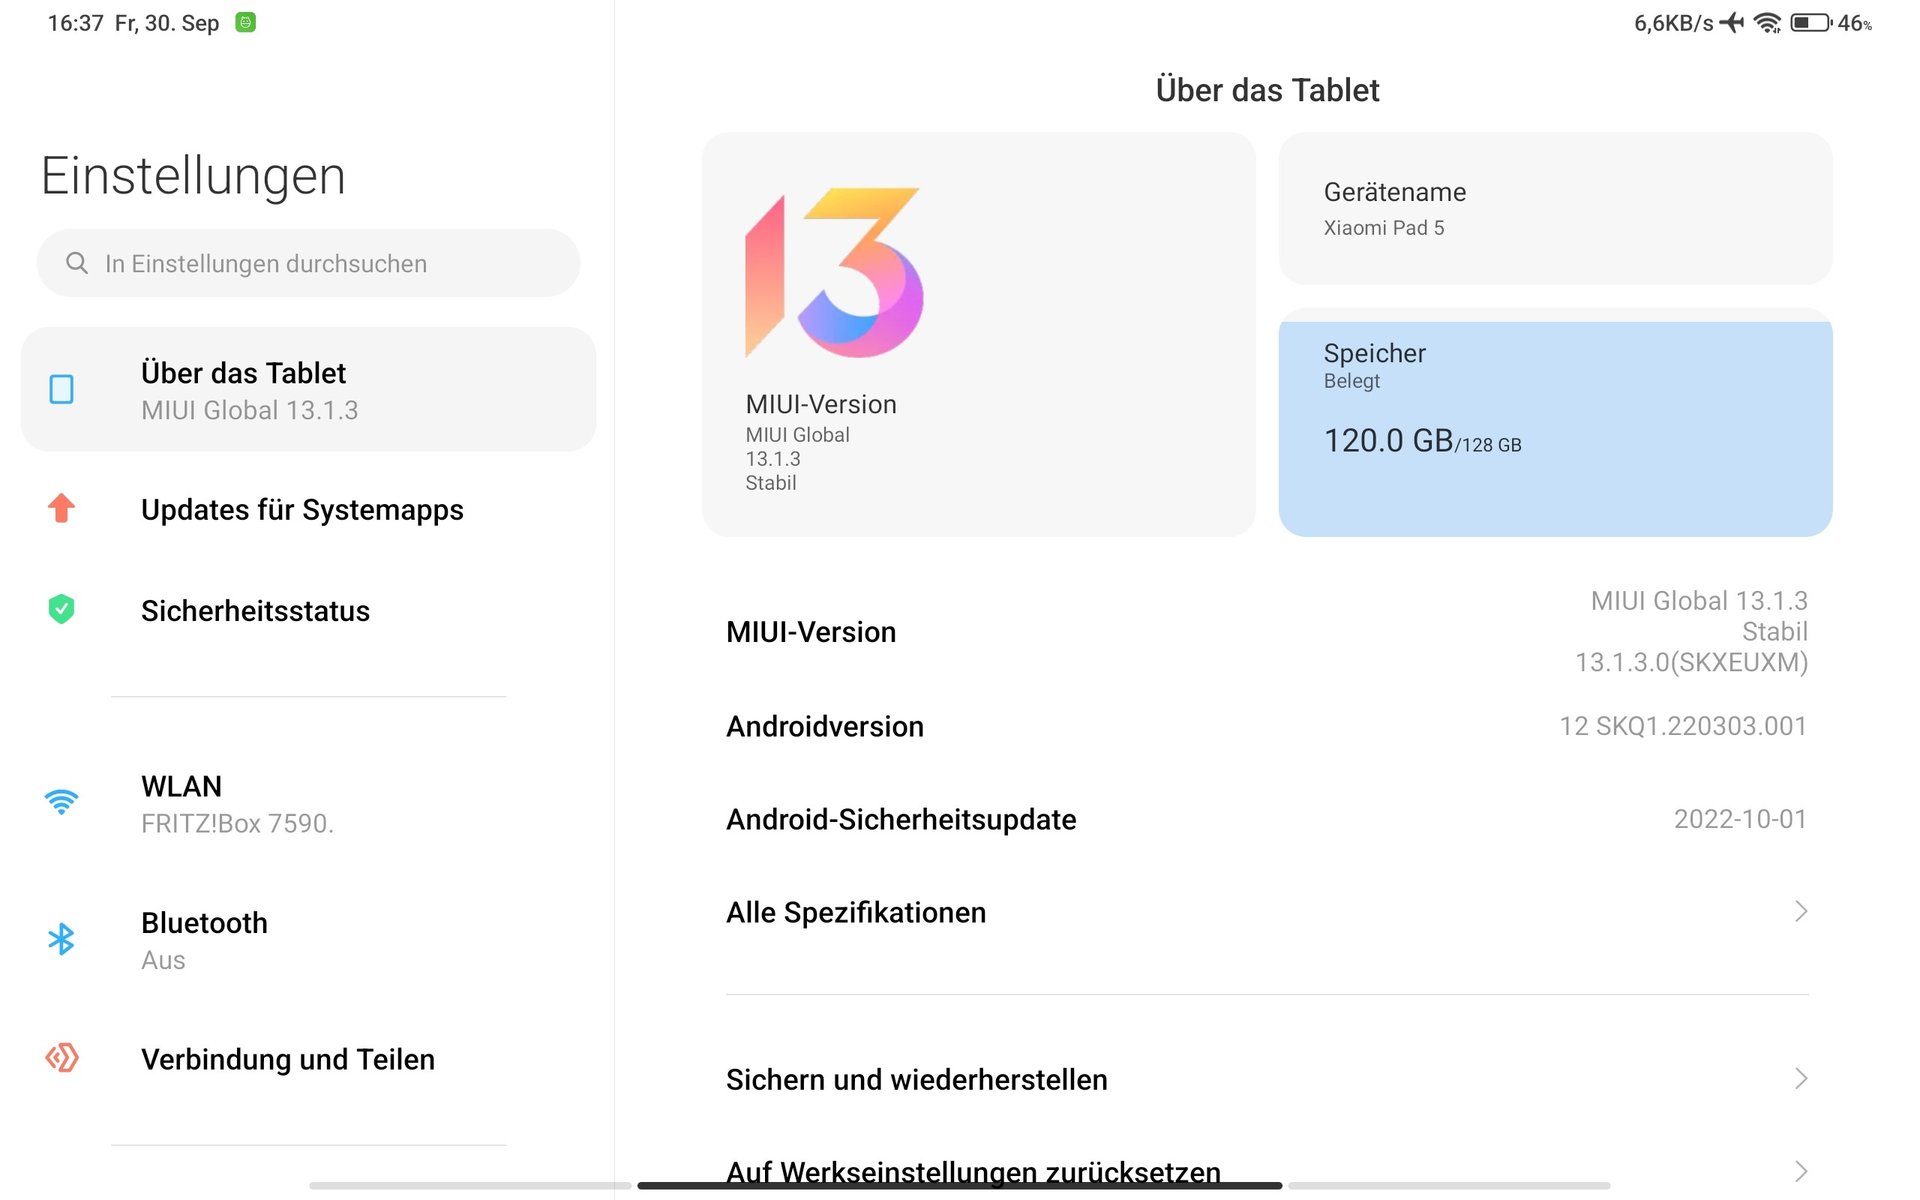The height and width of the screenshot is (1200, 1920).
Task: Tap the Bluetooth icon in sidebar
Action: pos(62,939)
